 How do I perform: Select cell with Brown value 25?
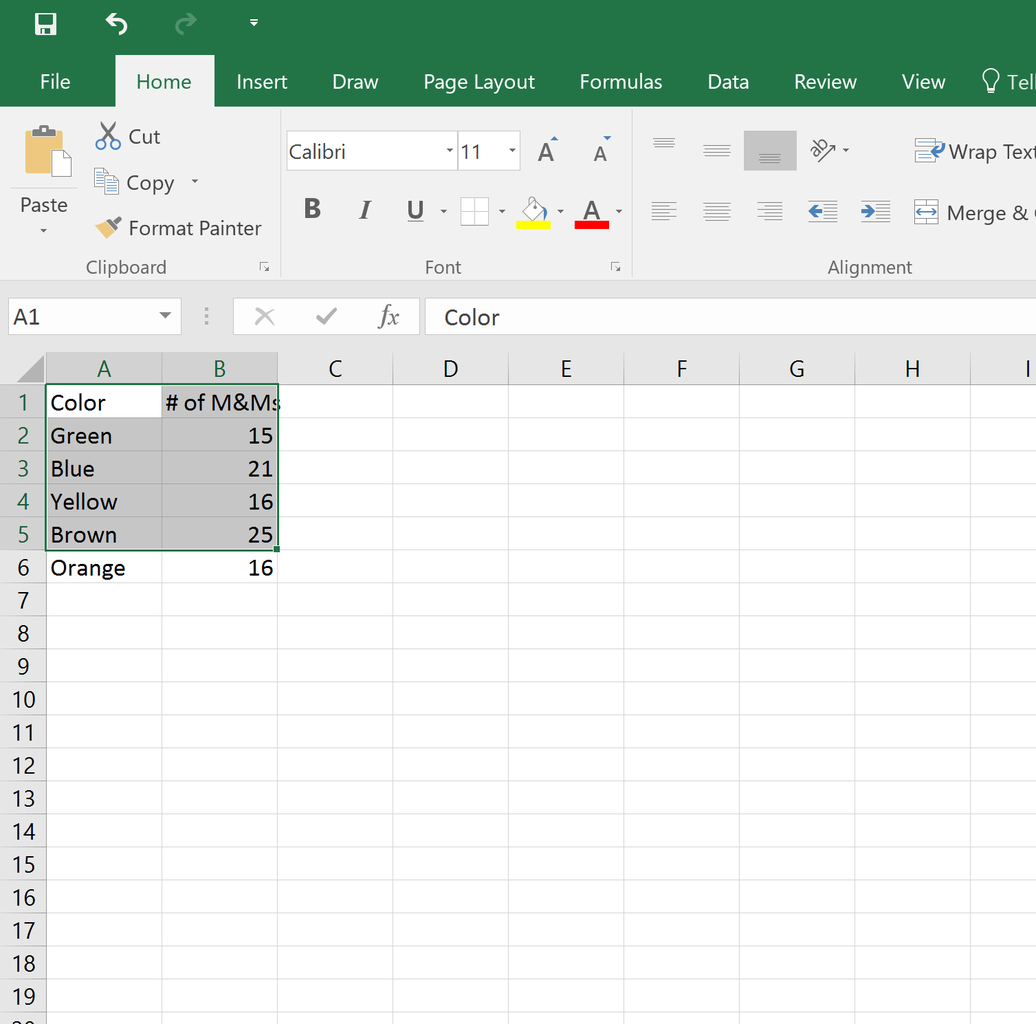219,534
